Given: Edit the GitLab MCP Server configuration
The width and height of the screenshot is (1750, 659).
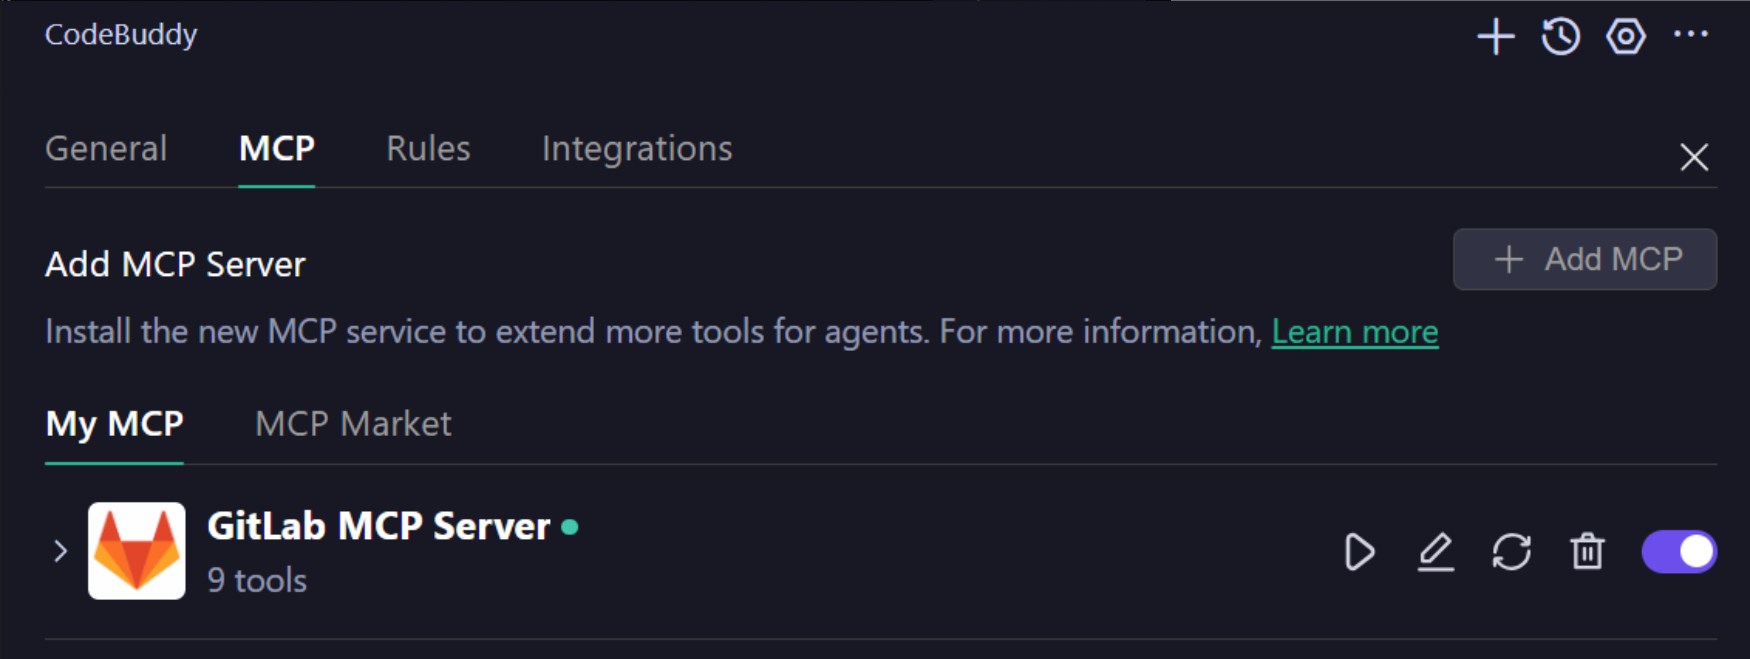Looking at the screenshot, I should 1436,552.
